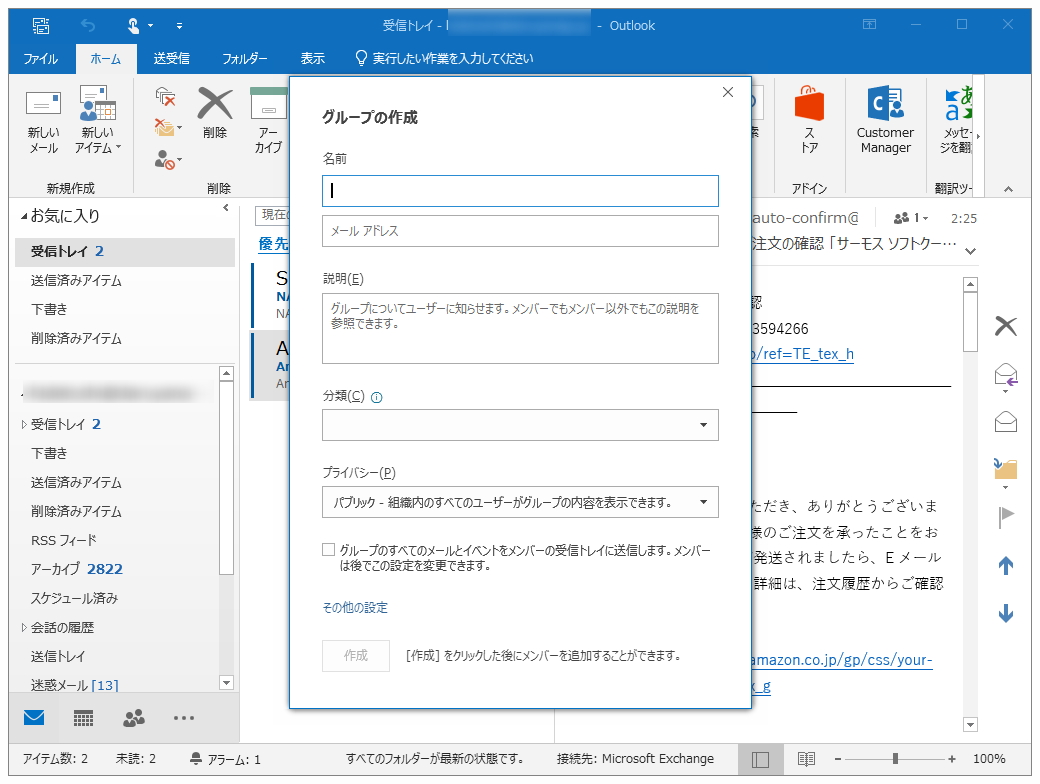The width and height of the screenshot is (1040, 784).
Task: Open the ストア icon in the ribbon
Action: click(810, 120)
